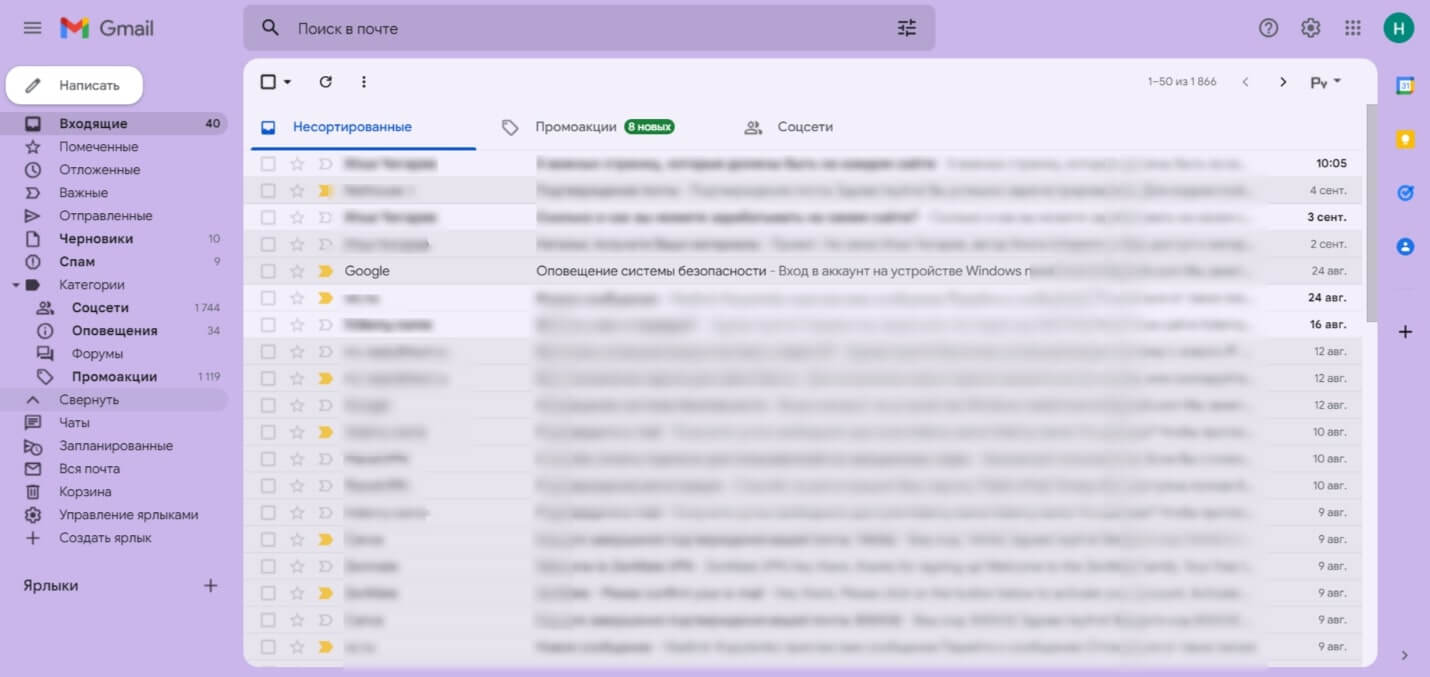Viewport: 1430px width, 677px height.
Task: Open Google Keep in side panel
Action: pyautogui.click(x=1405, y=139)
